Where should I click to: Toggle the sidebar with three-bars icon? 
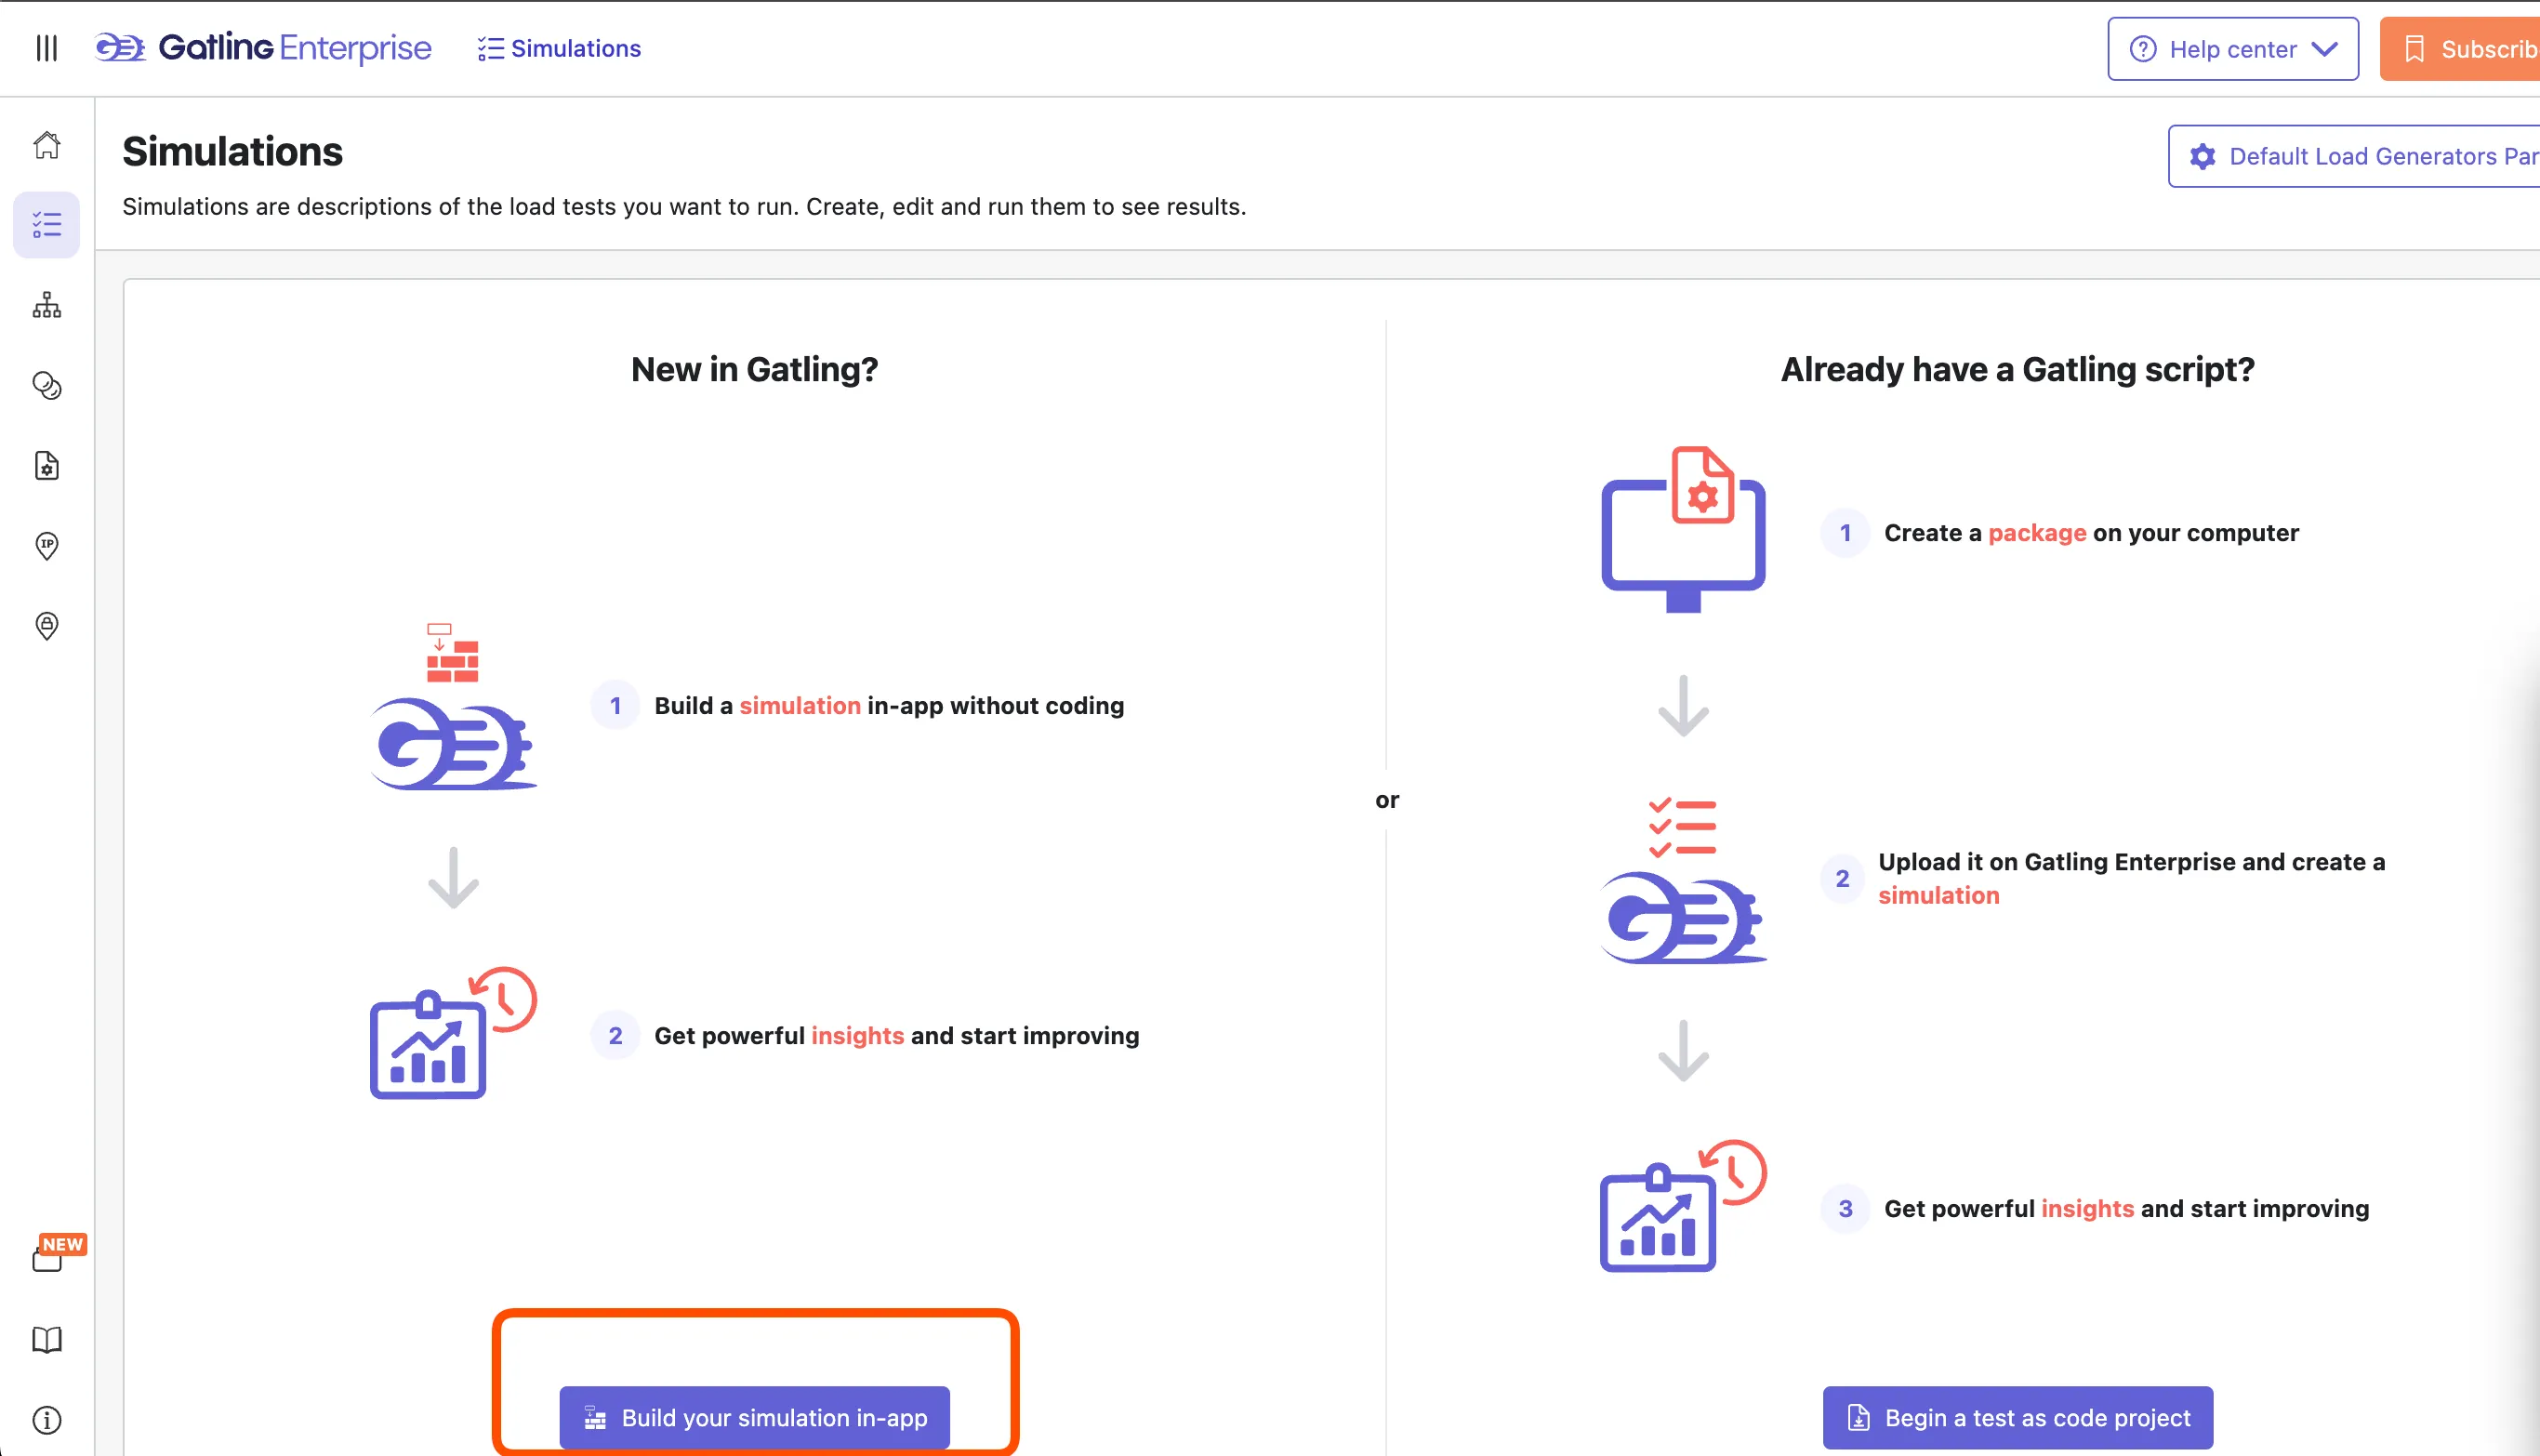(47, 48)
